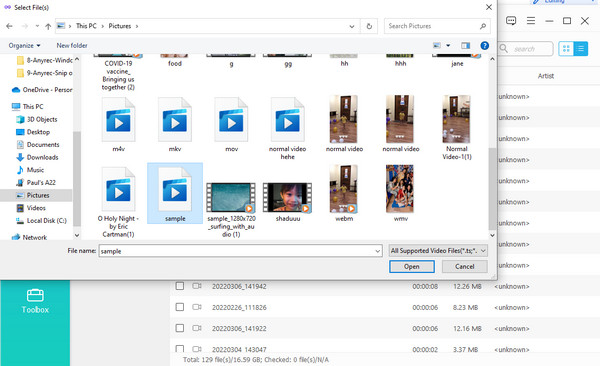This screenshot has height=366, width=600.
Task: Open All Supported Video Files type dropdown
Action: point(438,251)
